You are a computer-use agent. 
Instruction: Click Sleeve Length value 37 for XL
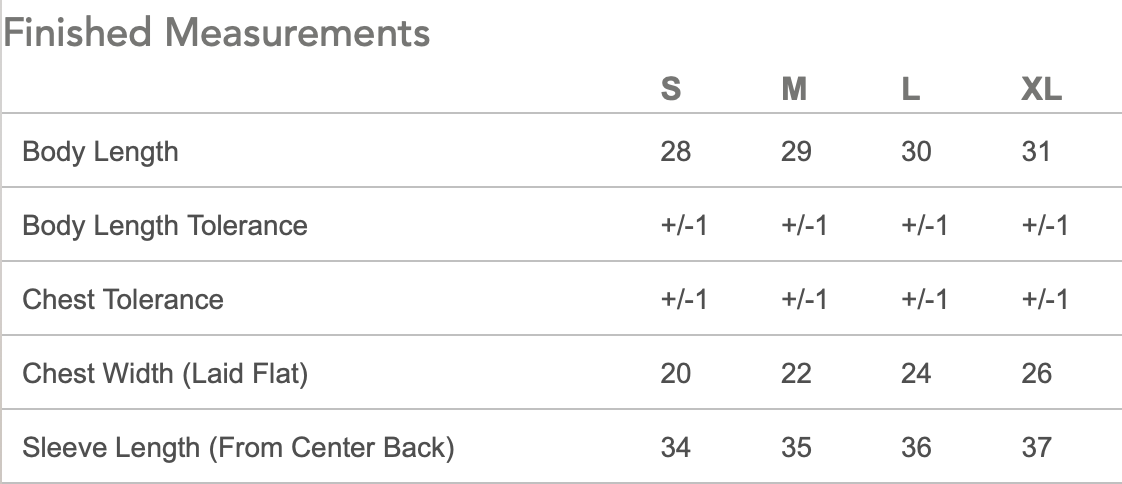[1037, 447]
